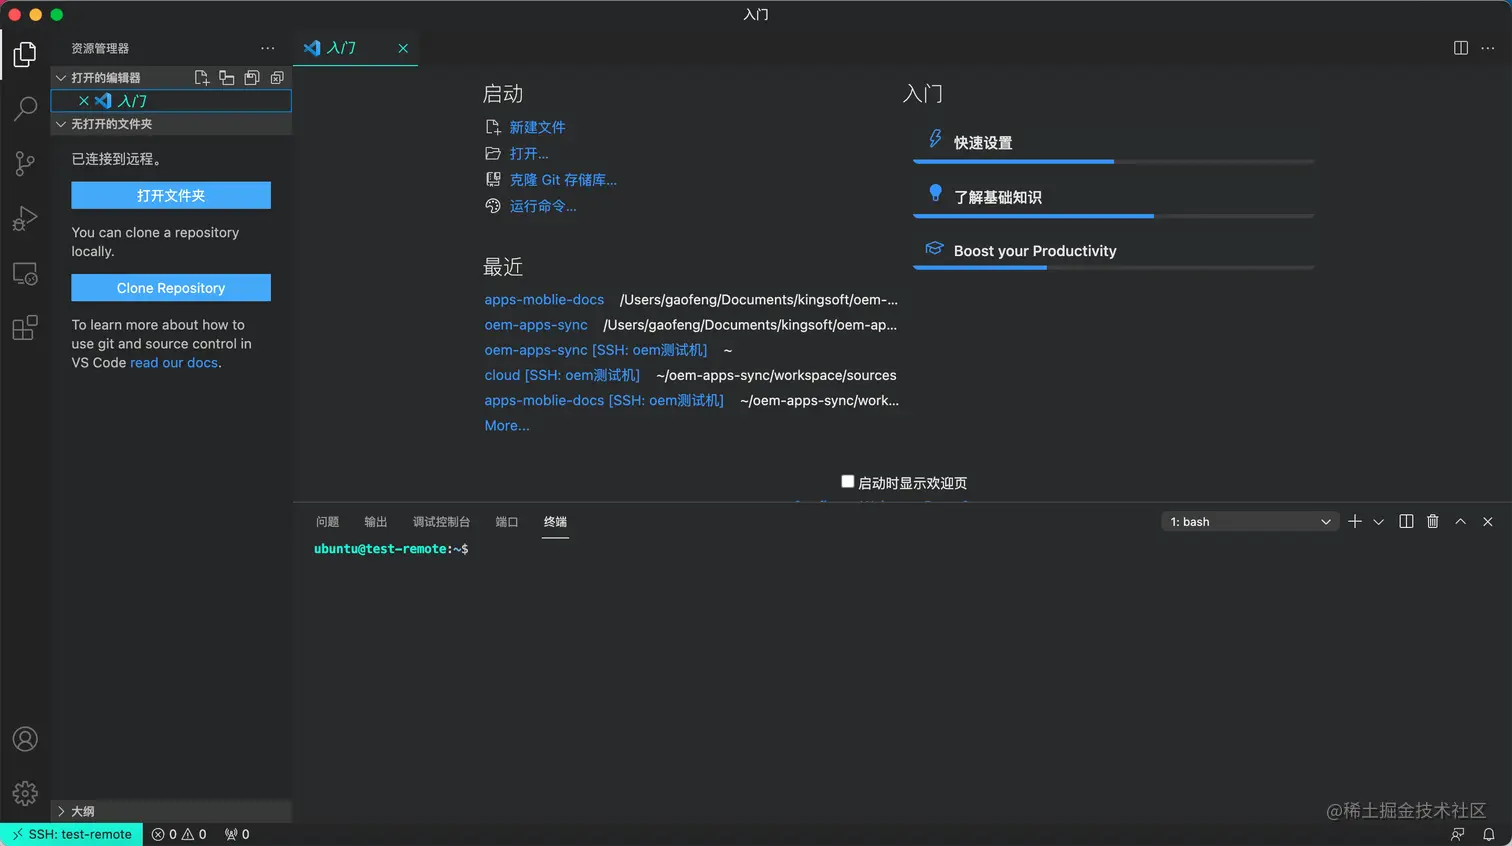
Task: Open recent apps-moblie-docs [SSH: oem测试机]
Action: [604, 400]
